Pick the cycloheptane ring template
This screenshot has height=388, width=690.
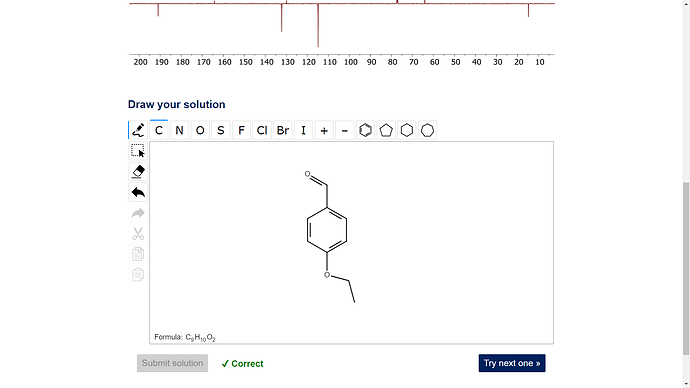point(427,130)
